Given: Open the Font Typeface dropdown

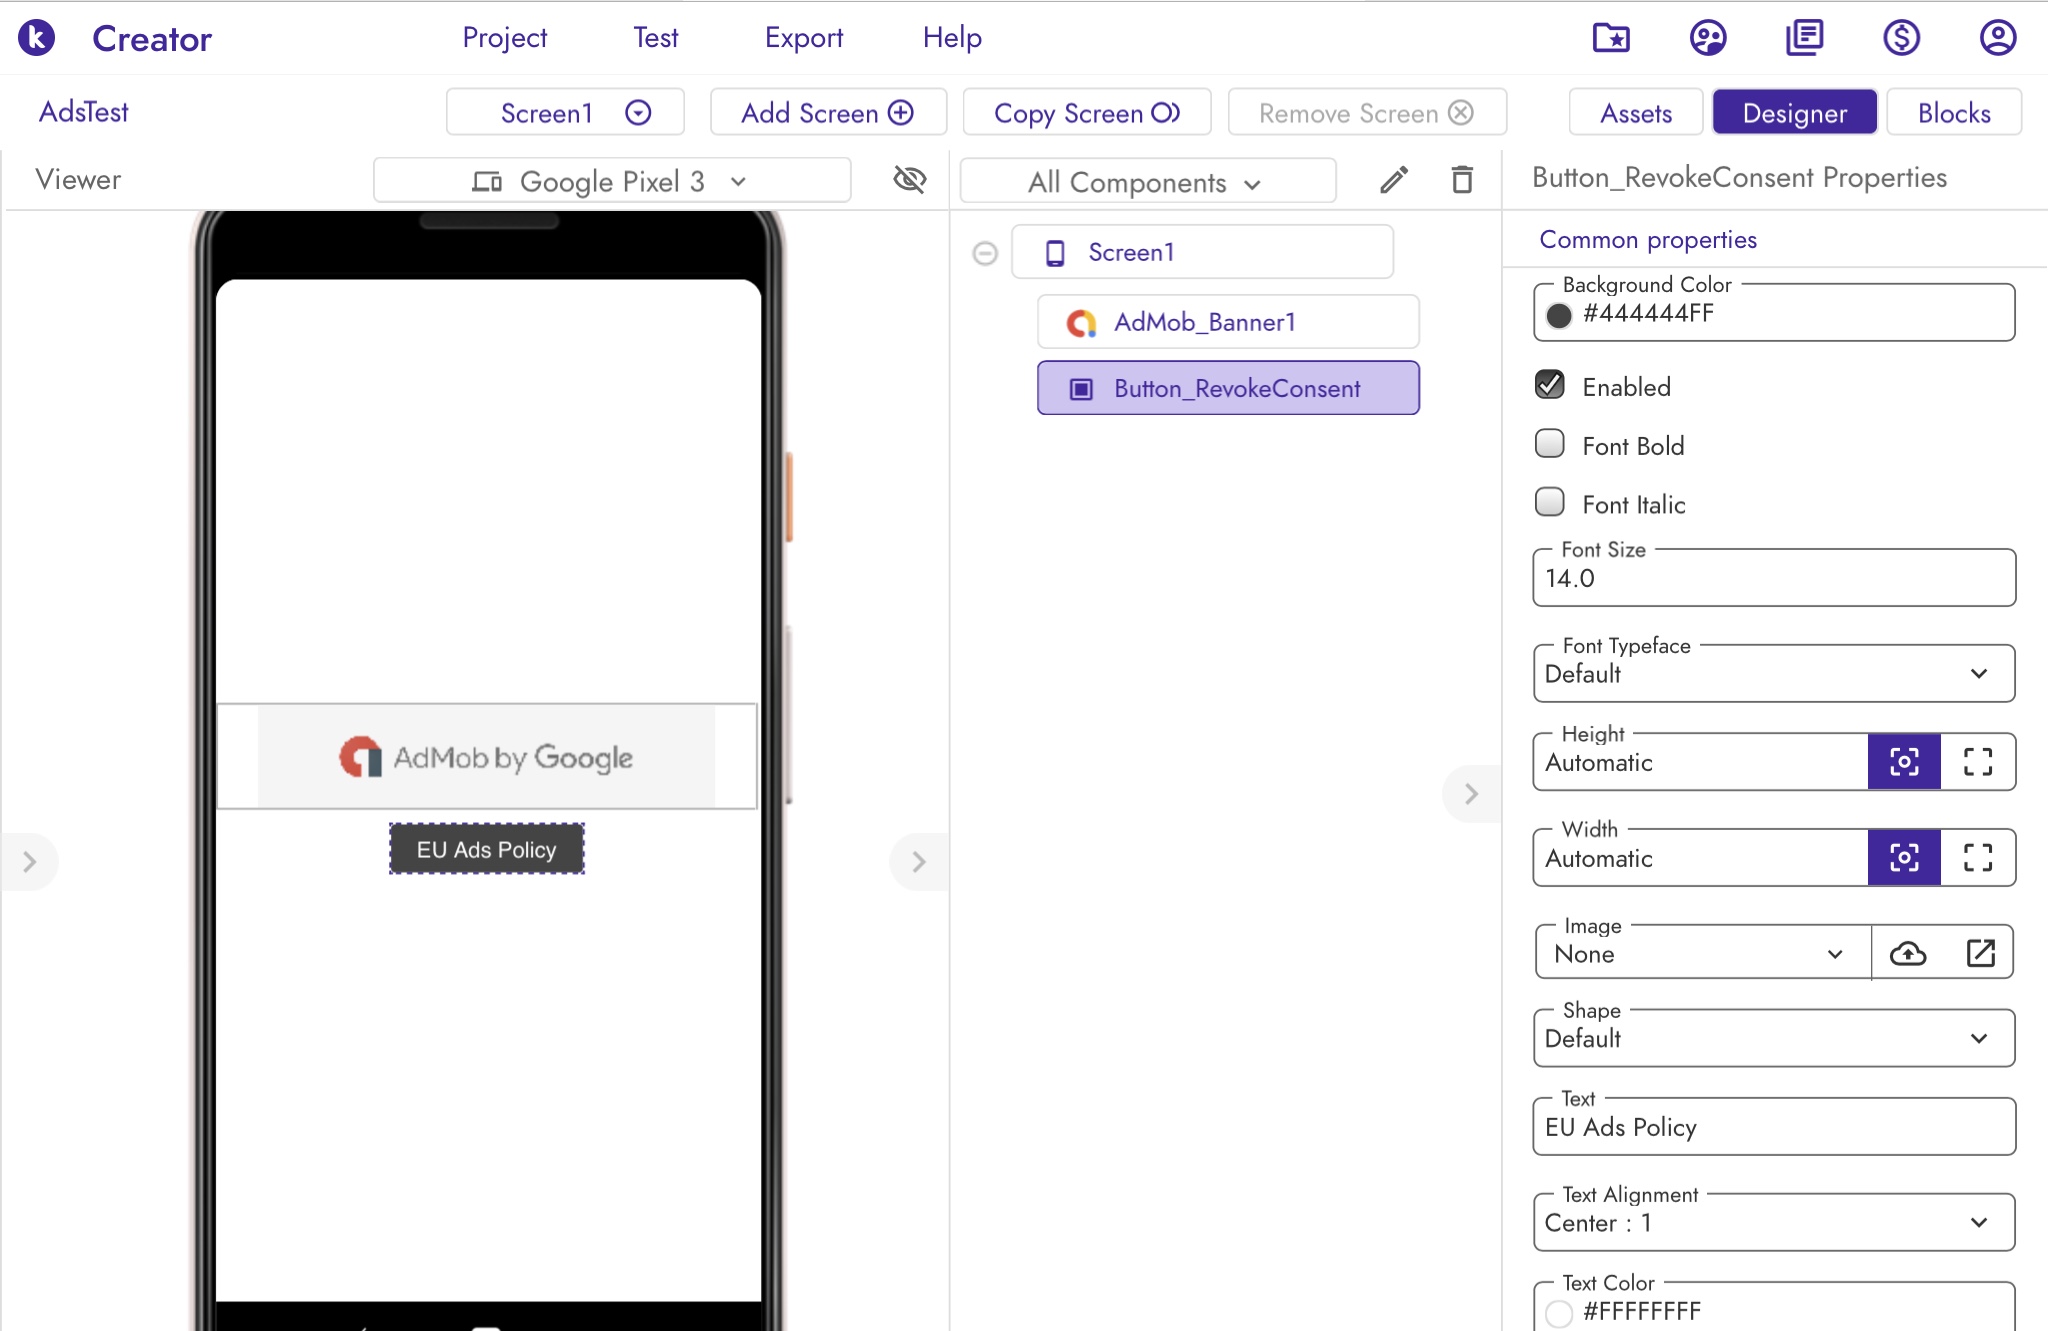Looking at the screenshot, I should (1773, 674).
